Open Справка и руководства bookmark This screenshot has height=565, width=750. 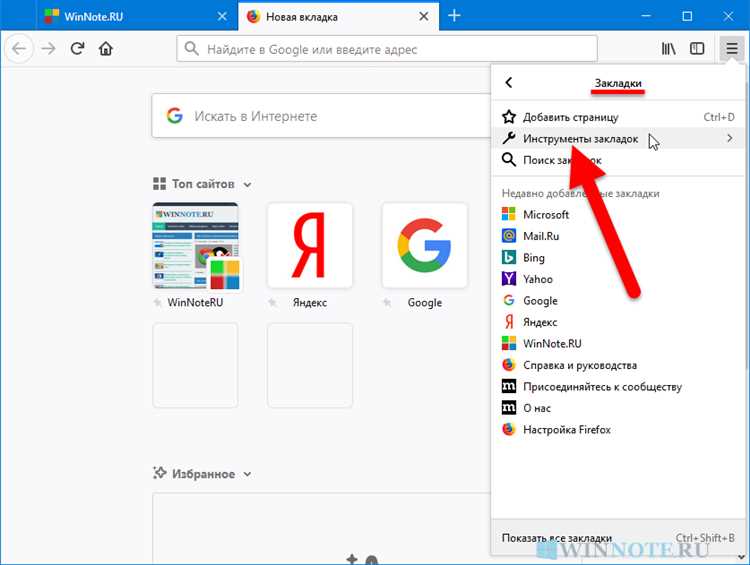coord(618,365)
